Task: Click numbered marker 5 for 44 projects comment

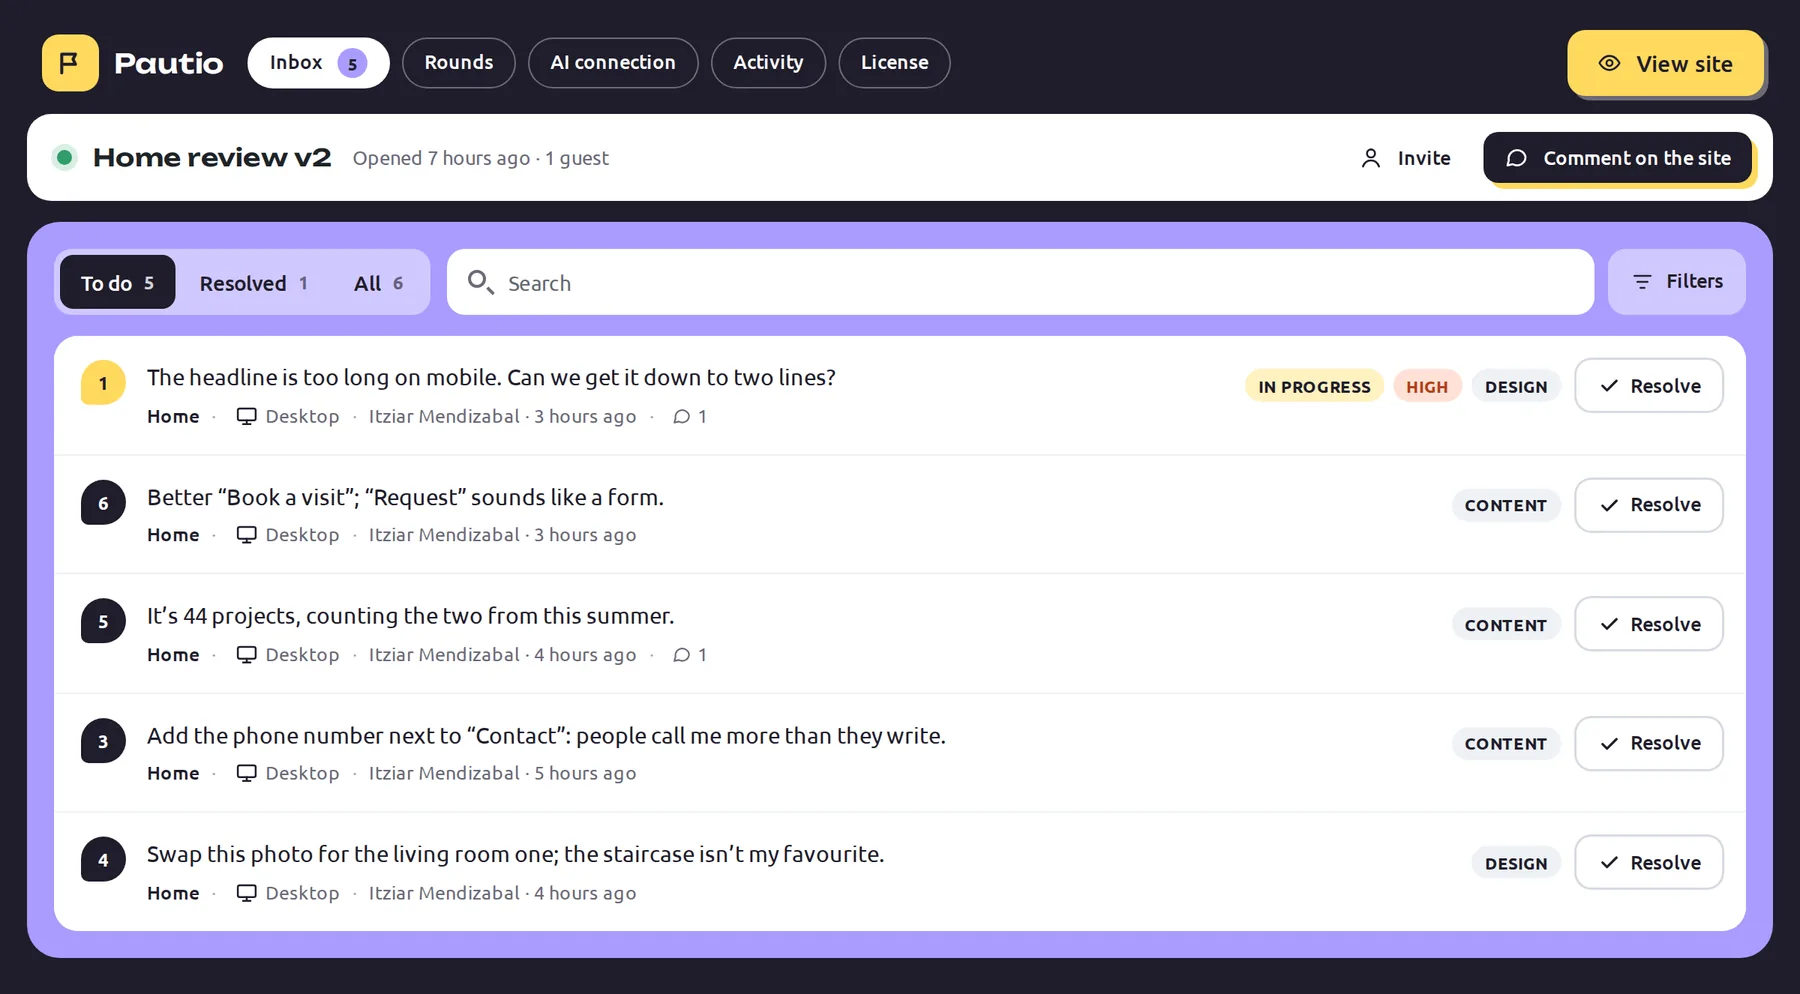Action: pyautogui.click(x=103, y=621)
